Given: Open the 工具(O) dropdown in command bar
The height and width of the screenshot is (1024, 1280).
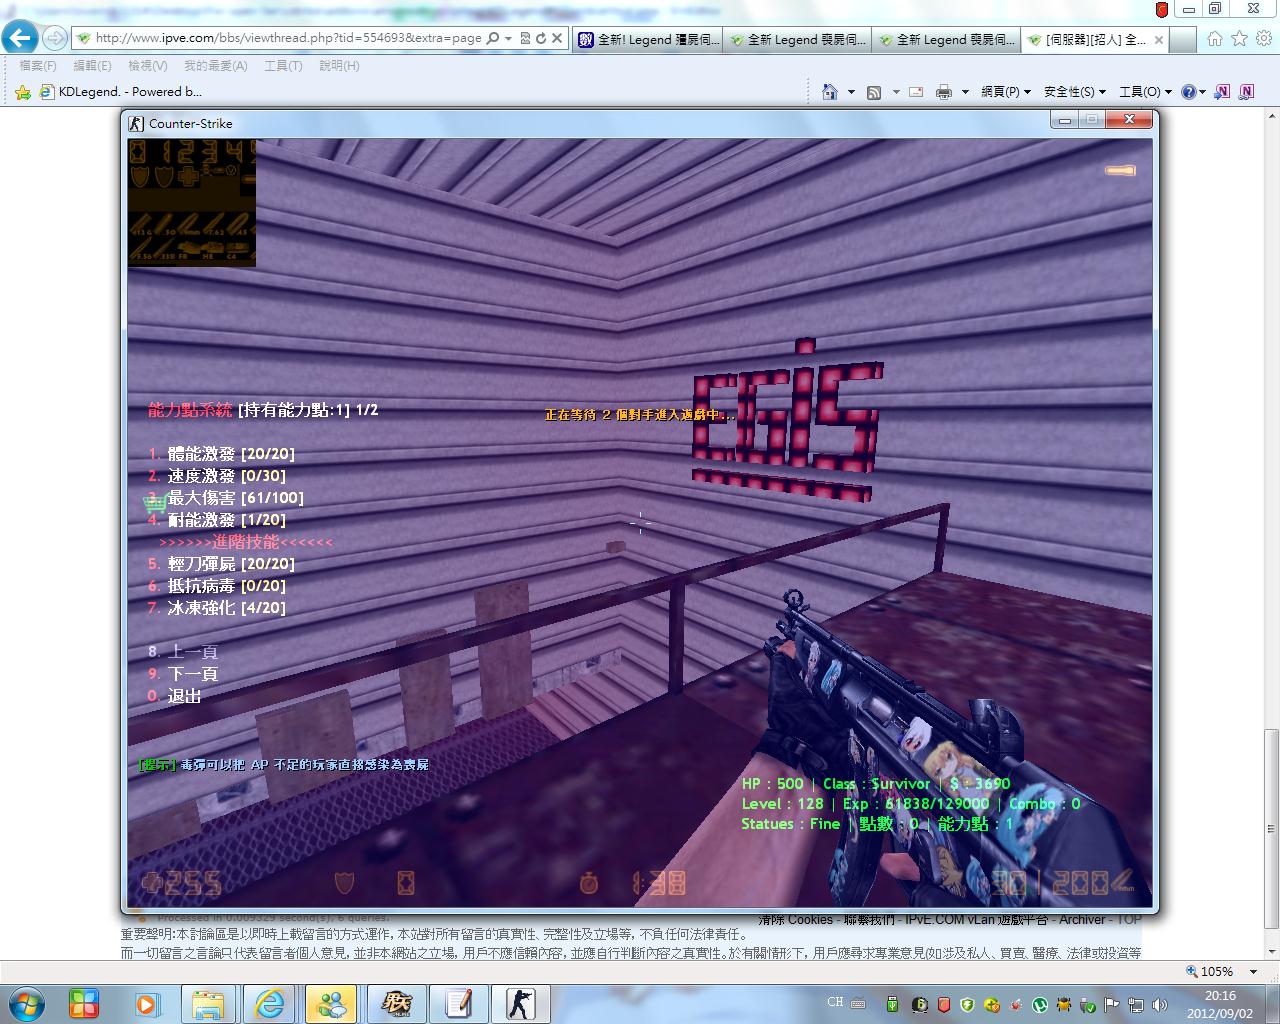Looking at the screenshot, I should (x=1144, y=92).
